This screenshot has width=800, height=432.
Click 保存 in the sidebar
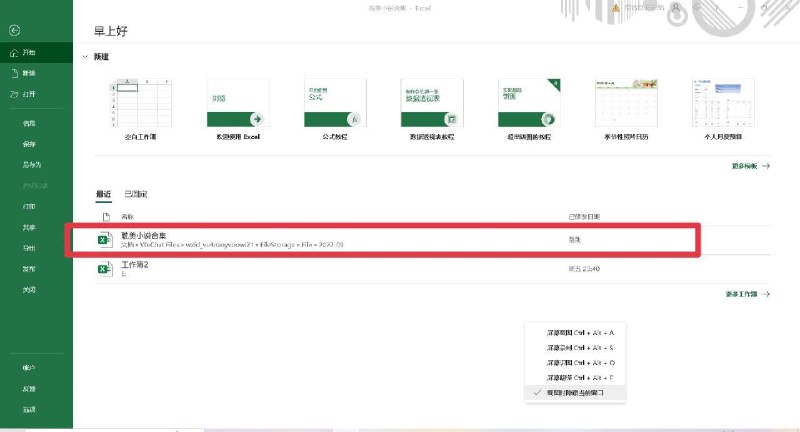click(29, 144)
